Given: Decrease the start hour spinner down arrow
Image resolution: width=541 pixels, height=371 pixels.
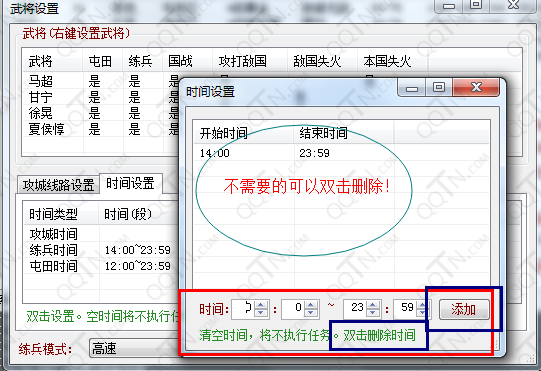Looking at the screenshot, I should coord(261,313).
